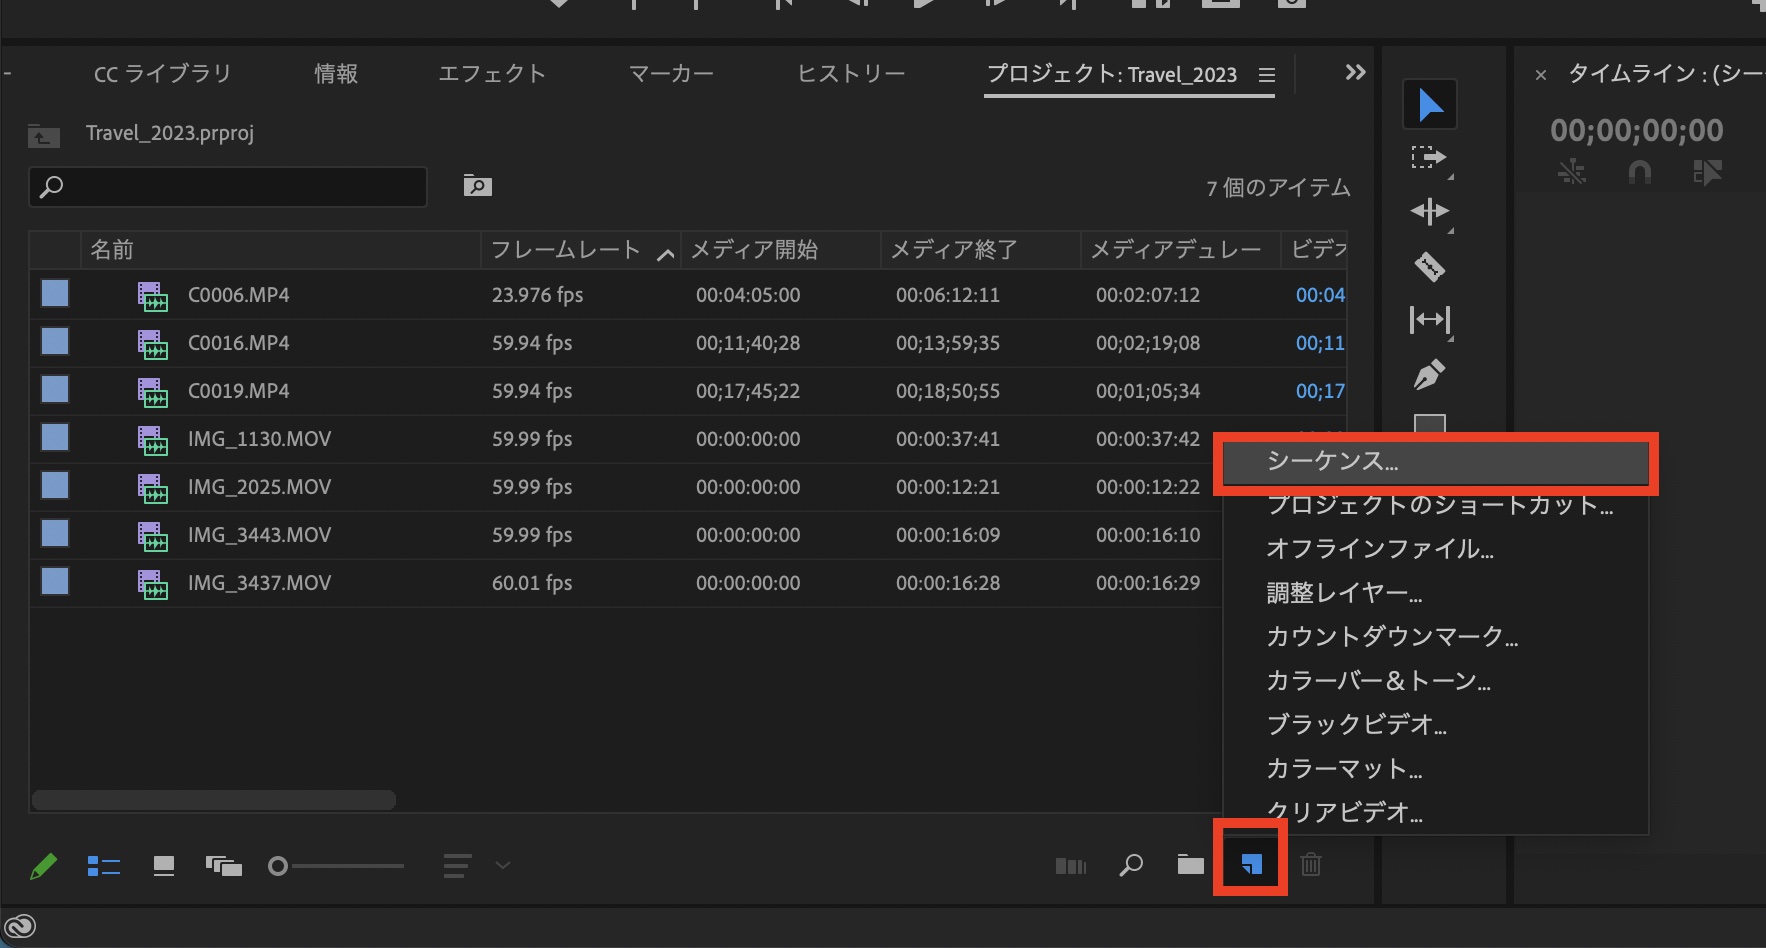Click the clip icon for C0006.MP4
This screenshot has height=948, width=1766.
152,296
